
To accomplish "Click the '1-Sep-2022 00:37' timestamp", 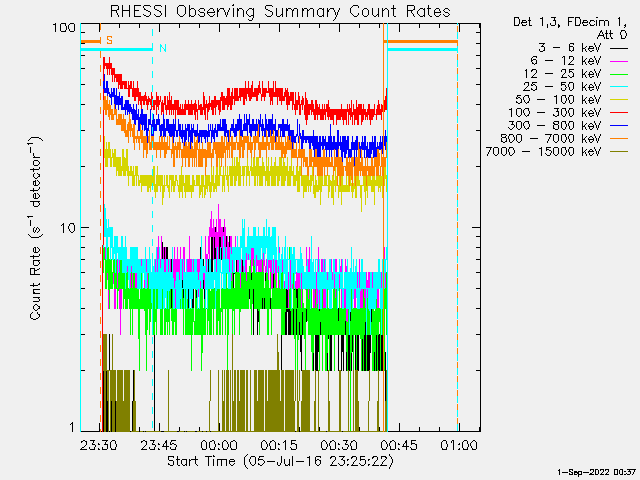I will coord(596,472).
